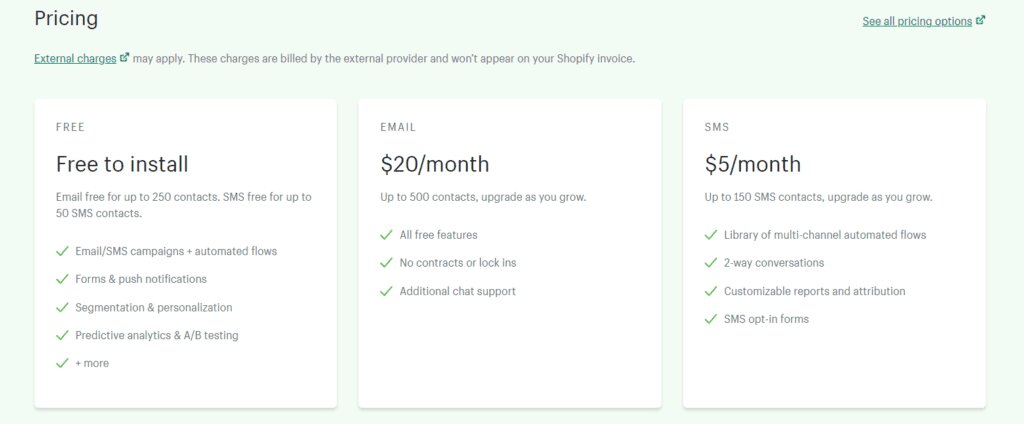Open the External charges link
The image size is (1024, 424).
click(x=75, y=58)
